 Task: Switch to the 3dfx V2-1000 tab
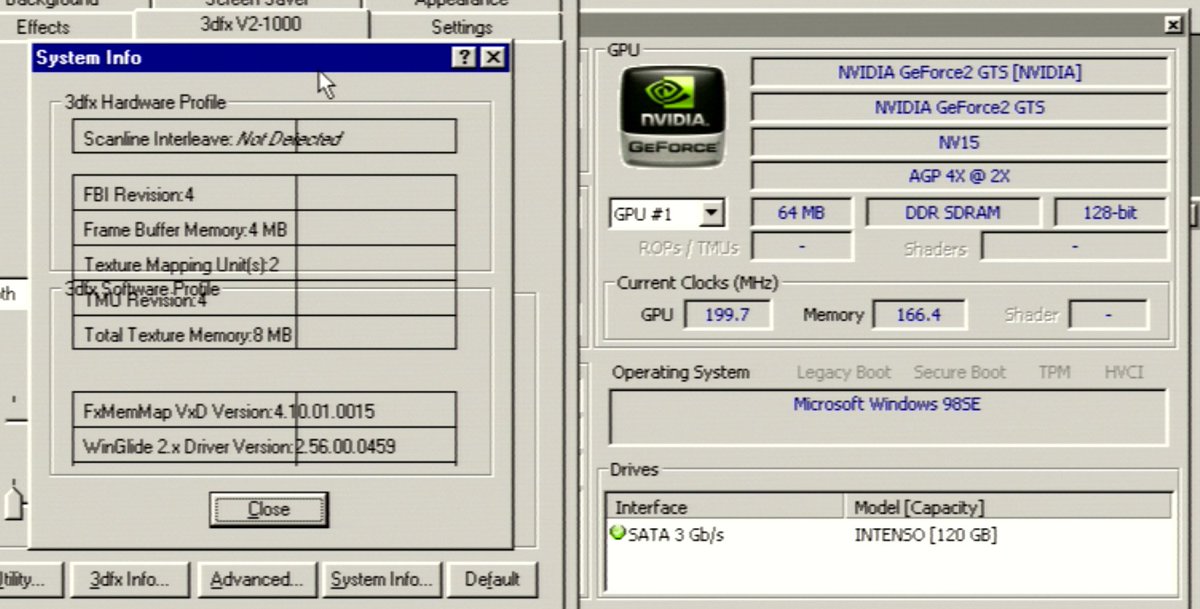[250, 24]
